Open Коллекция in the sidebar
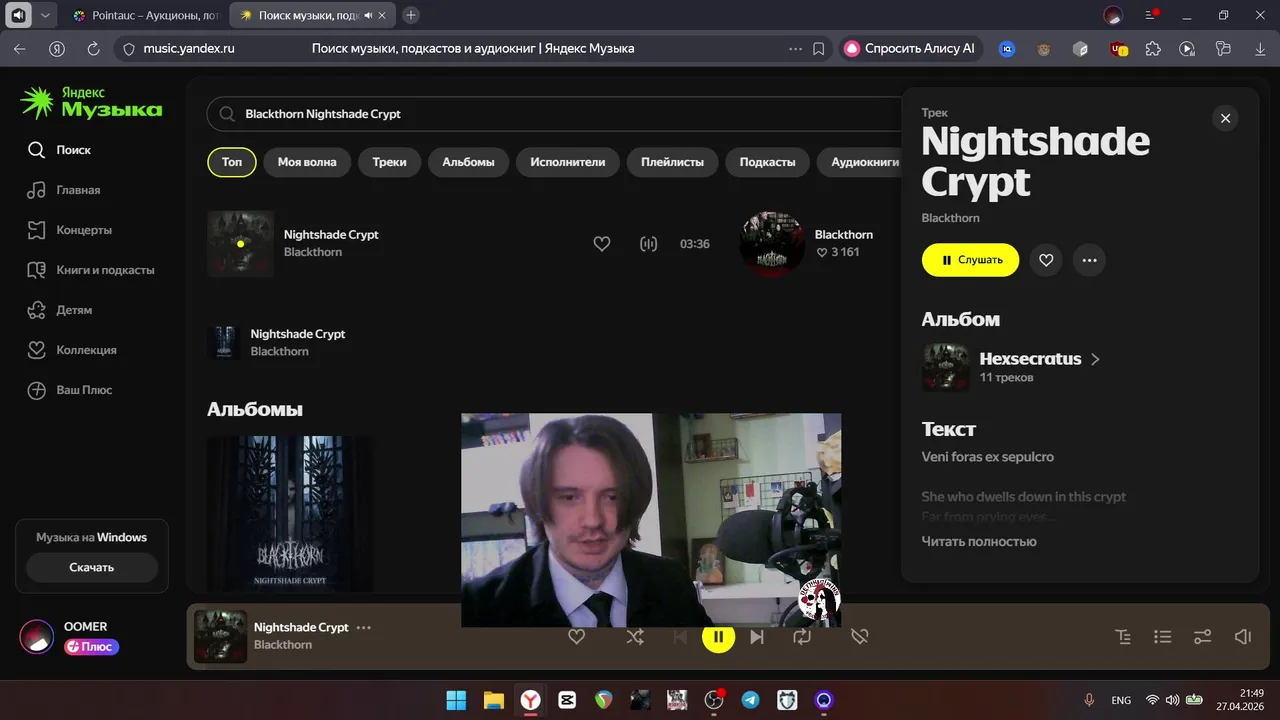The height and width of the screenshot is (720, 1280). tap(72, 350)
